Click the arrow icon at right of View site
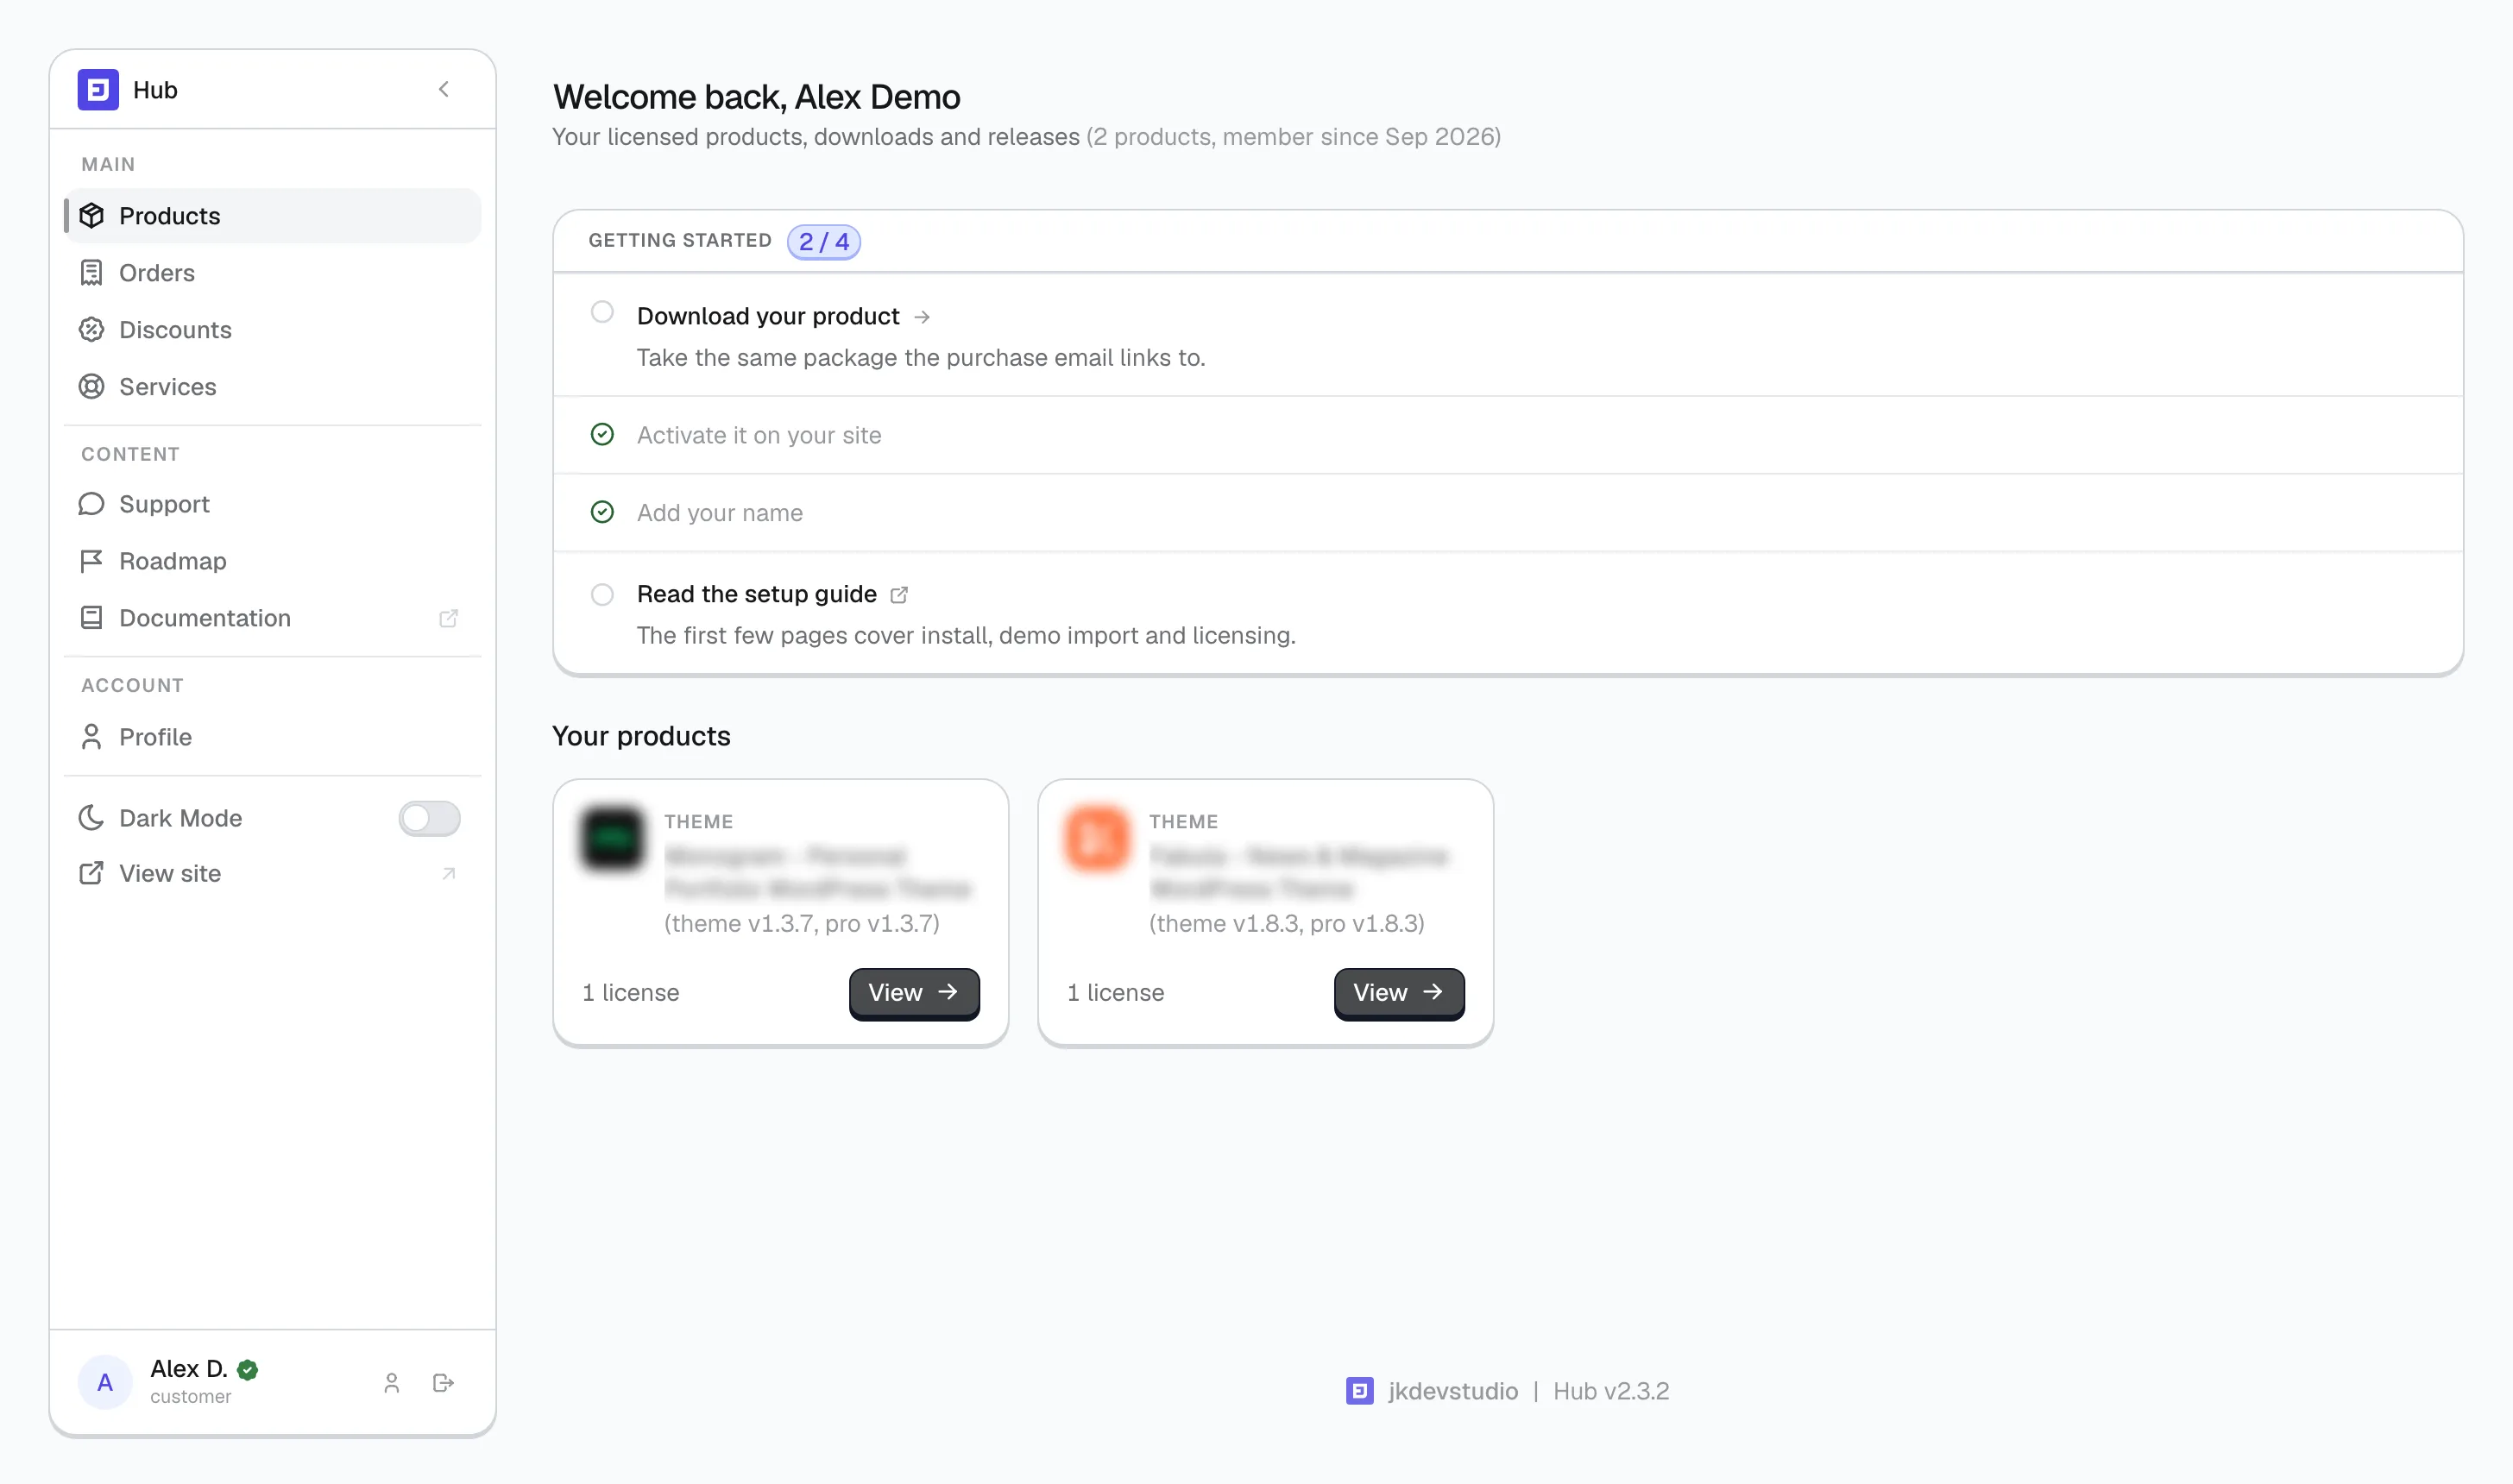 tap(449, 874)
